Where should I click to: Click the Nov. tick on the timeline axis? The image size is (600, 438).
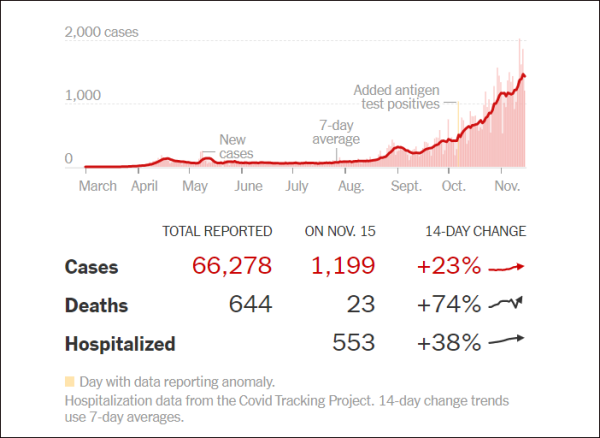507,186
